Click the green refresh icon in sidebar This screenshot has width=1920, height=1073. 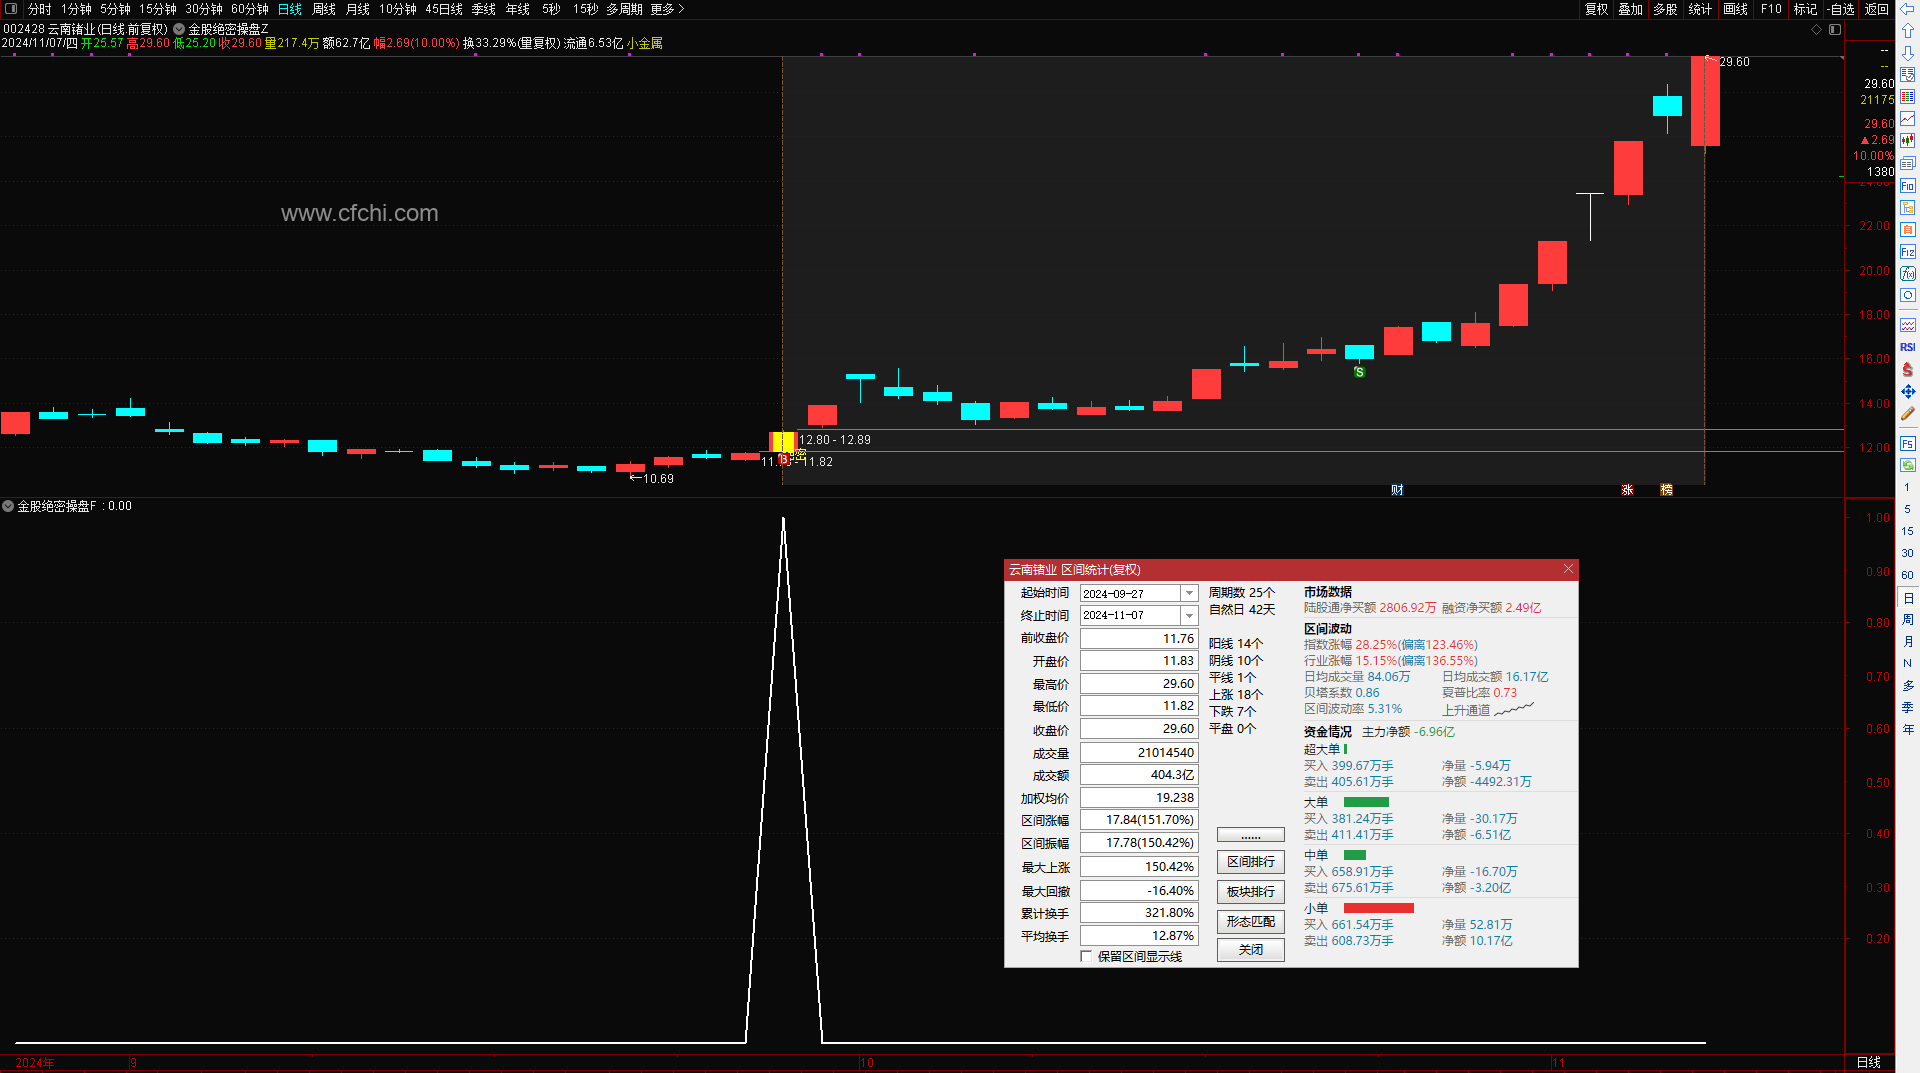1908,465
